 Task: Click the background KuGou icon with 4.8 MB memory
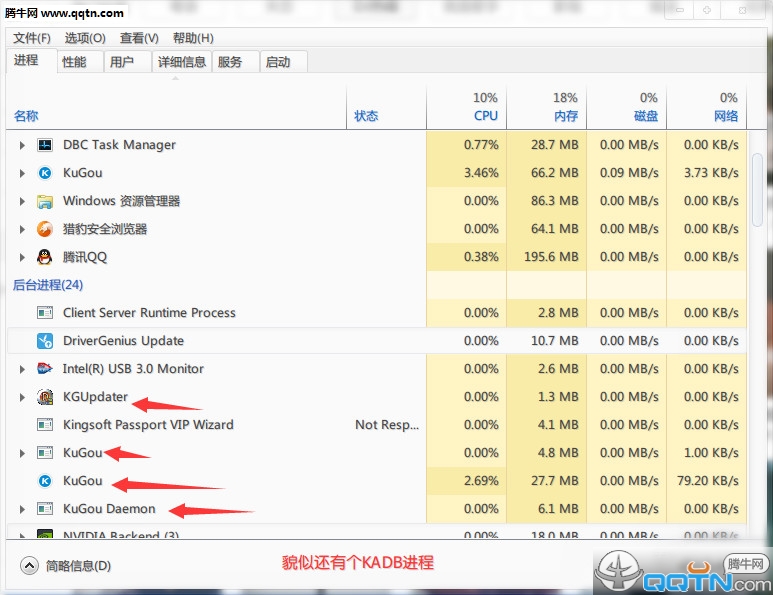(45, 453)
